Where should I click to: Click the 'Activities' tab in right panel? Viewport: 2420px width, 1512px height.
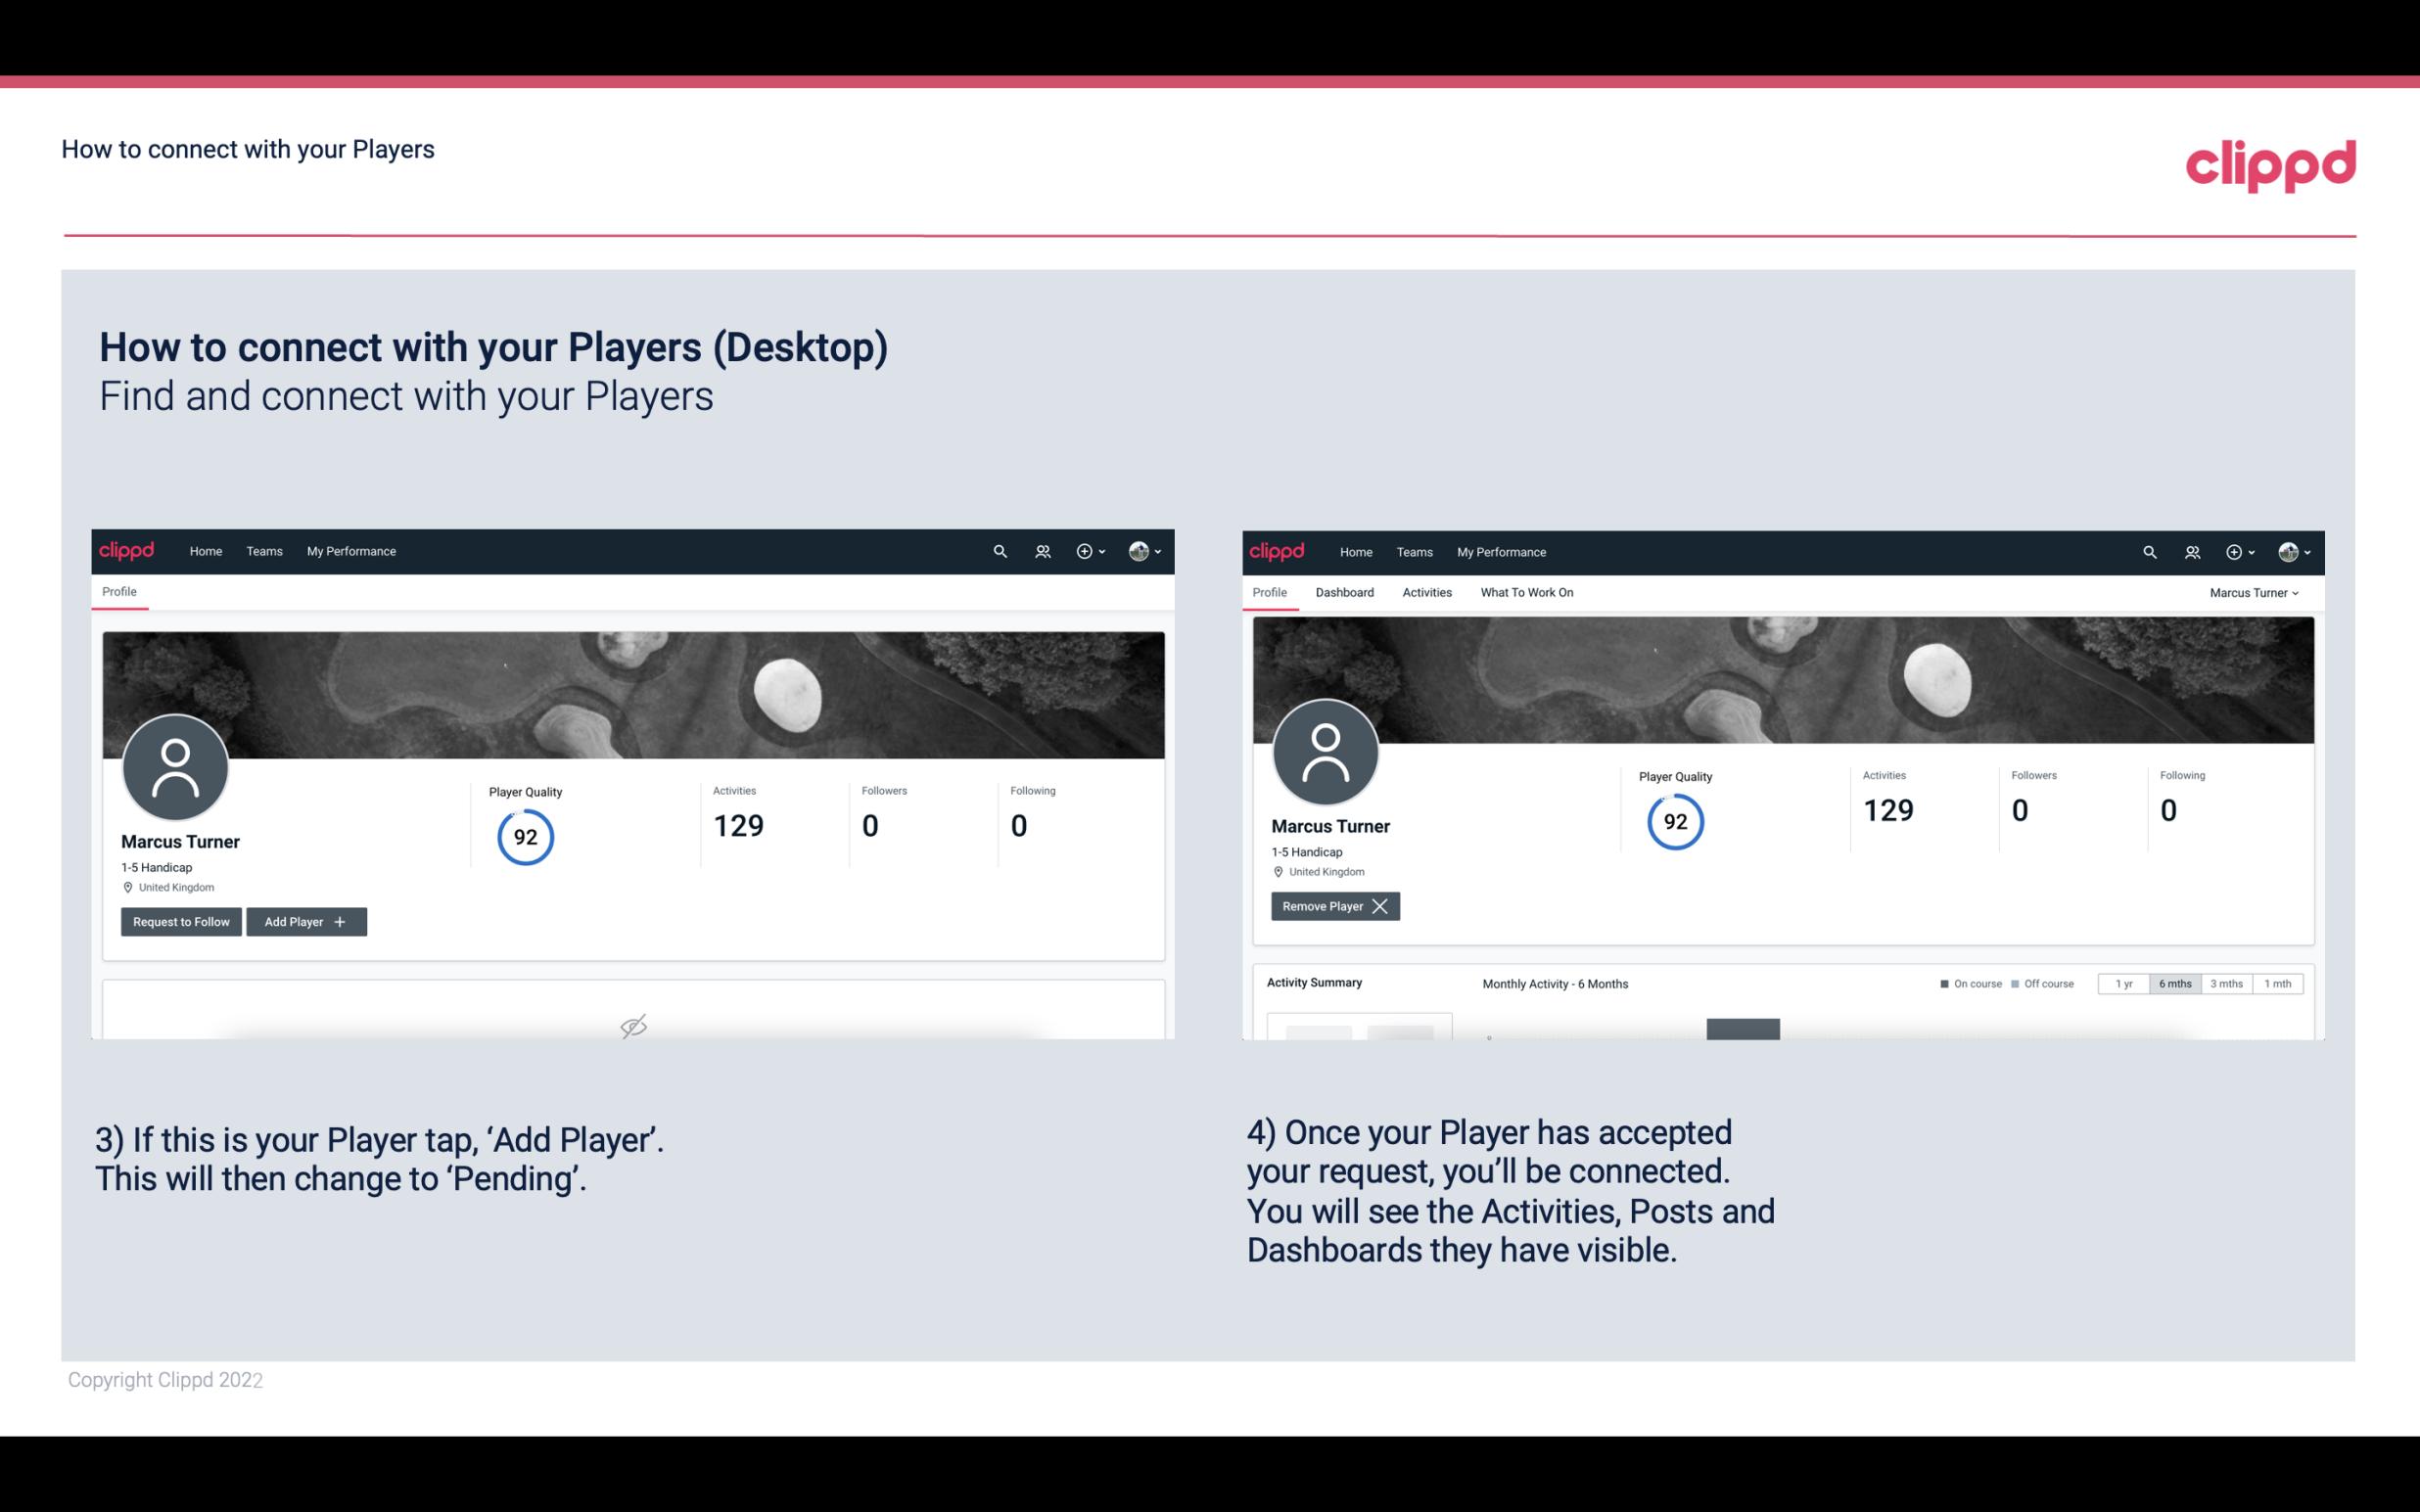[1427, 592]
